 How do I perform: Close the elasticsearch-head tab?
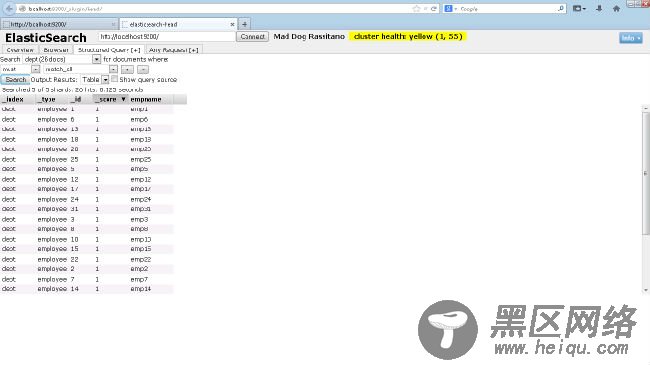232,24
